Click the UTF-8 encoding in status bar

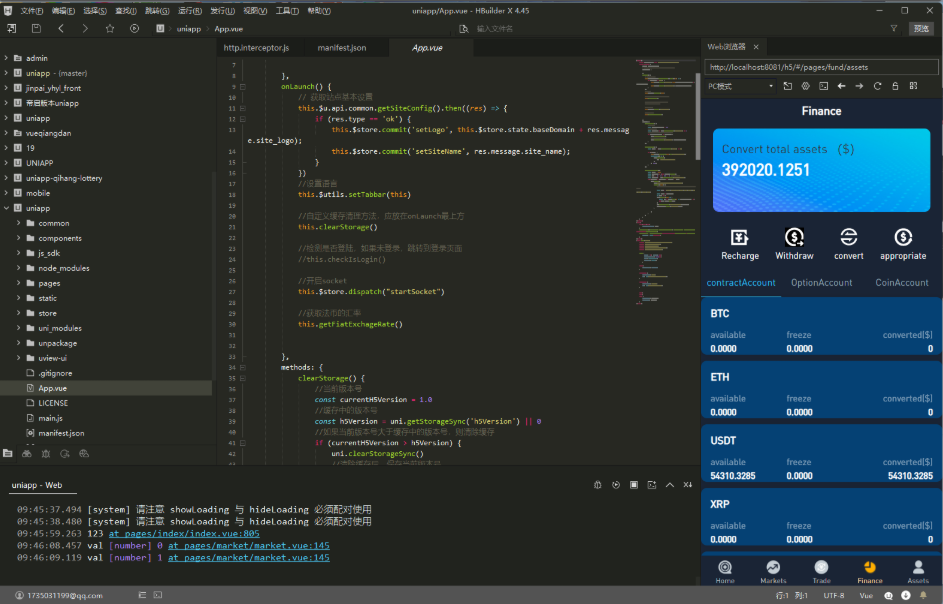tap(834, 596)
